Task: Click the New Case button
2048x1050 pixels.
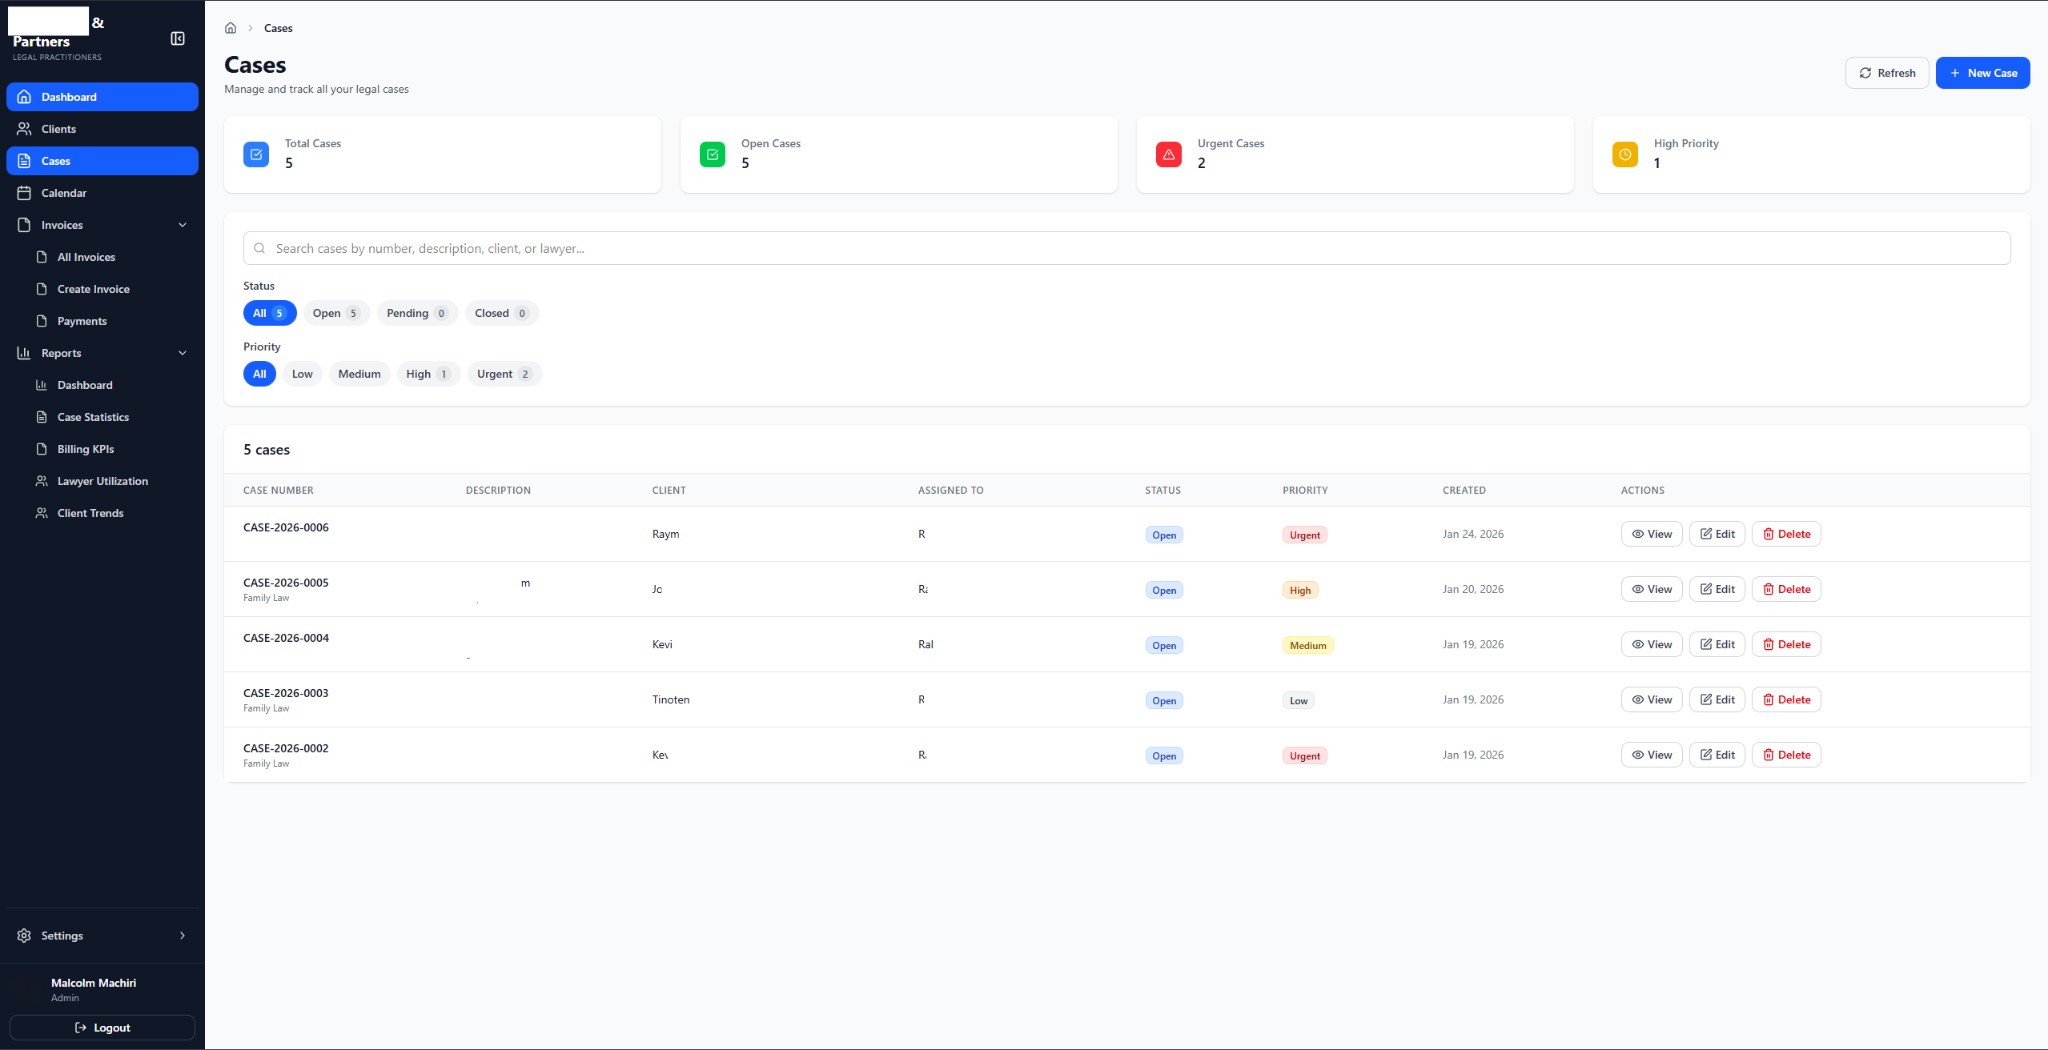Action: pyautogui.click(x=1982, y=72)
